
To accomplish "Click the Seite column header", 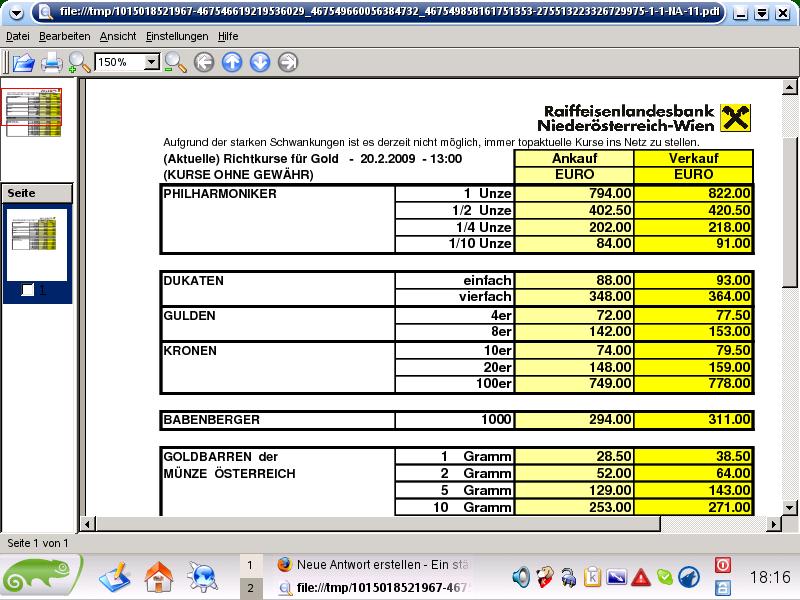I will coord(36,192).
